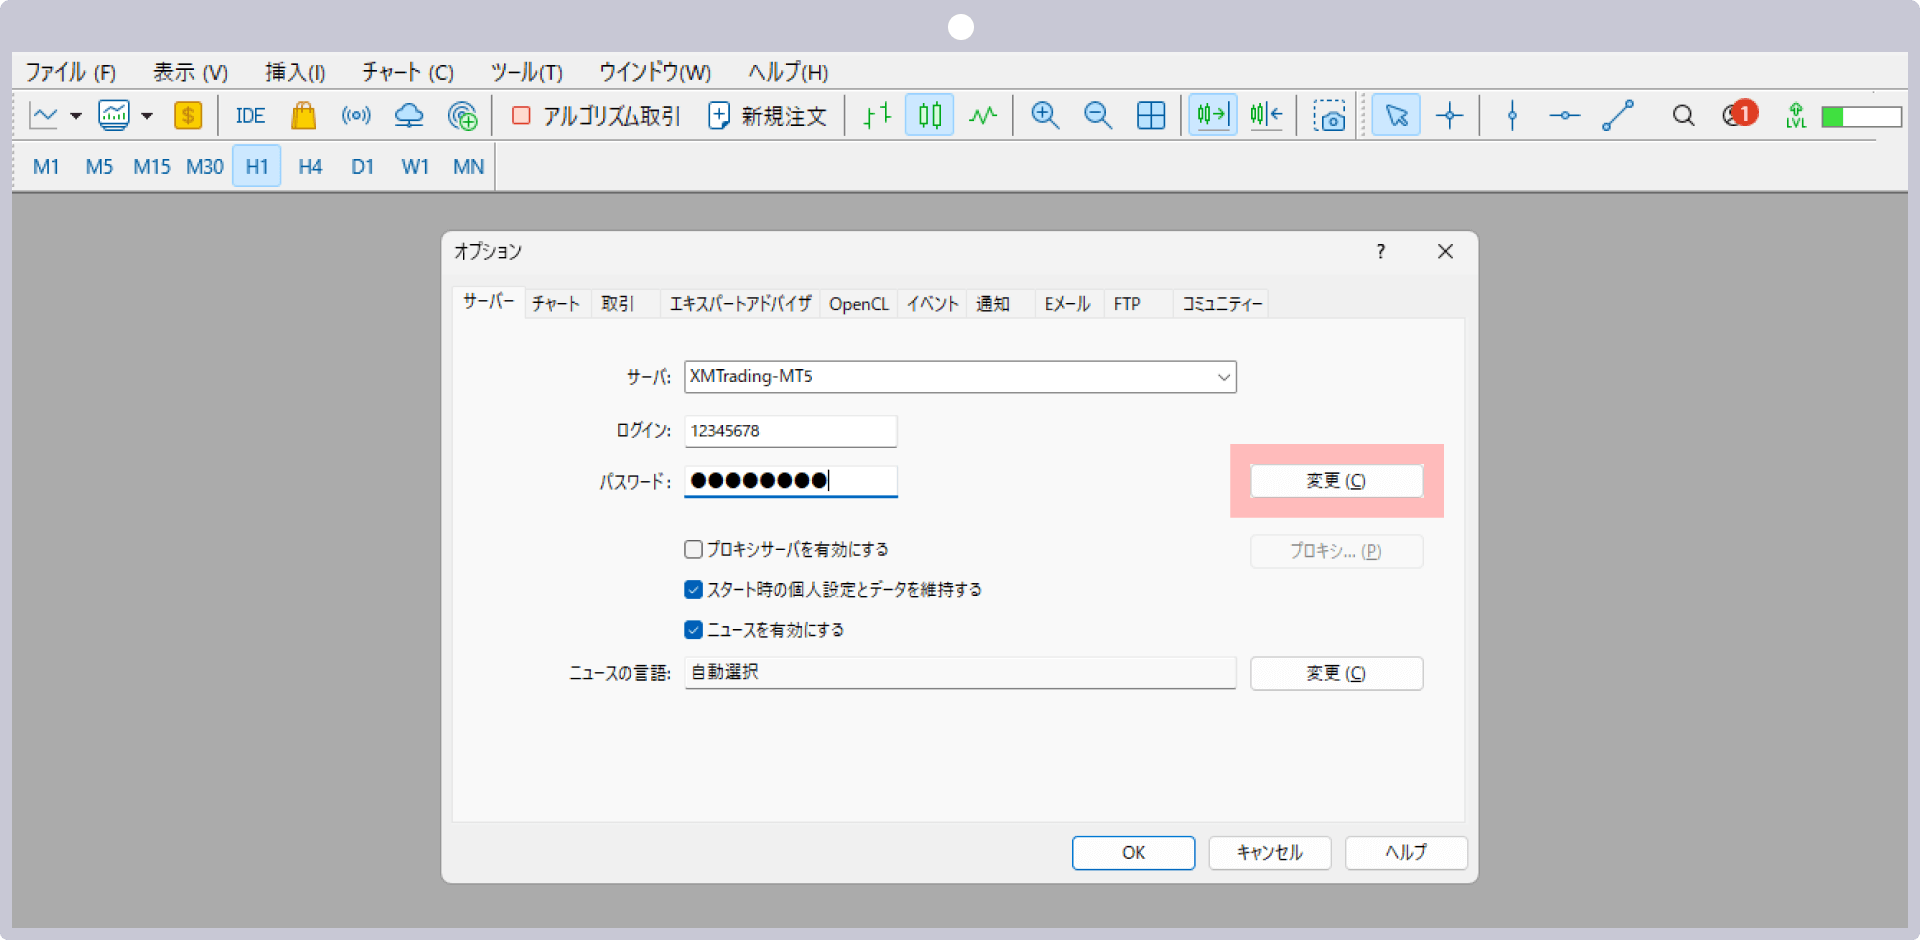Click the green connection status bar
This screenshot has width=1920, height=940.
coord(1861,117)
